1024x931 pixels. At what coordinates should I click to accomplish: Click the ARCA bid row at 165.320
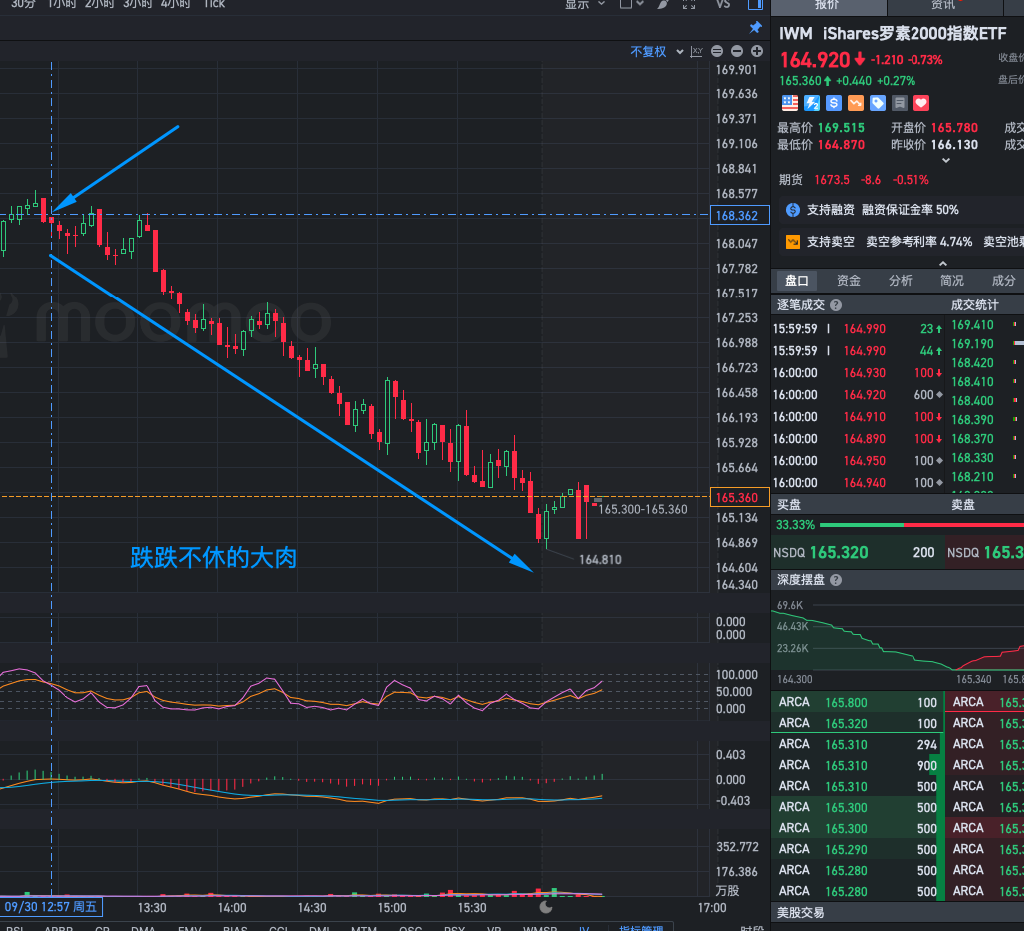pyautogui.click(x=857, y=723)
